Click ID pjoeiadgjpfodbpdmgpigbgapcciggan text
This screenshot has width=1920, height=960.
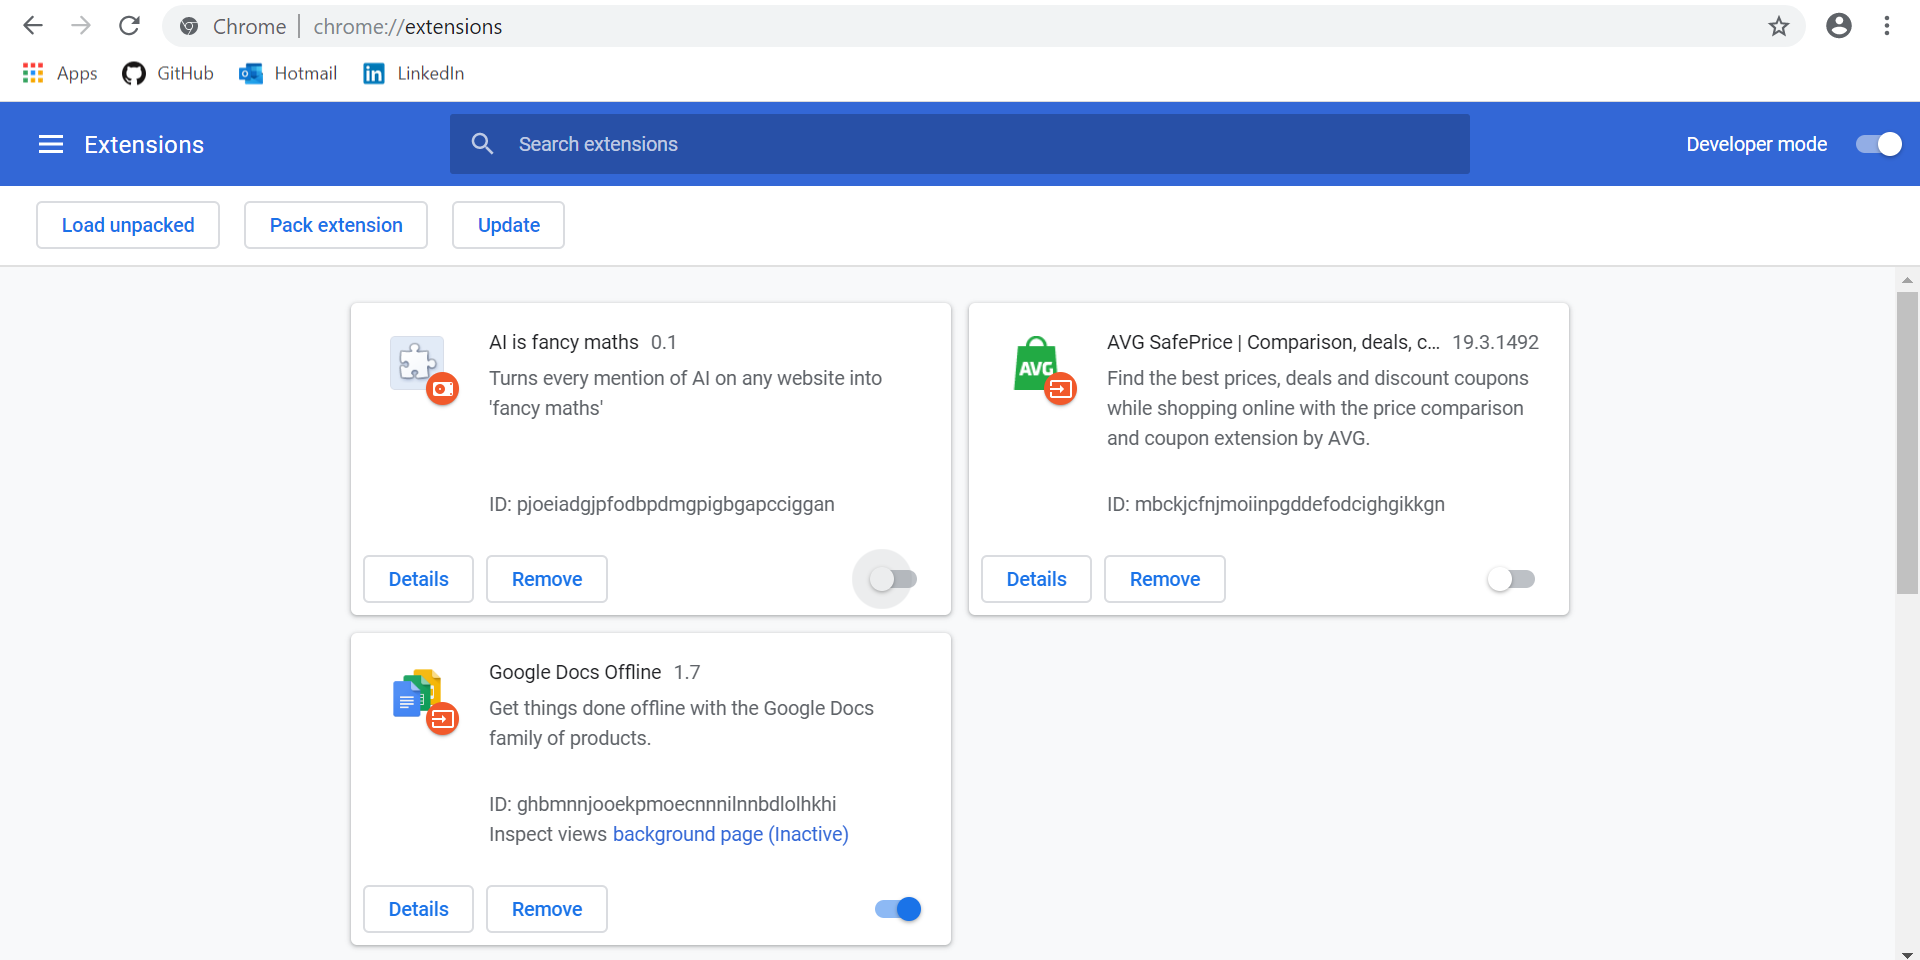tap(662, 504)
